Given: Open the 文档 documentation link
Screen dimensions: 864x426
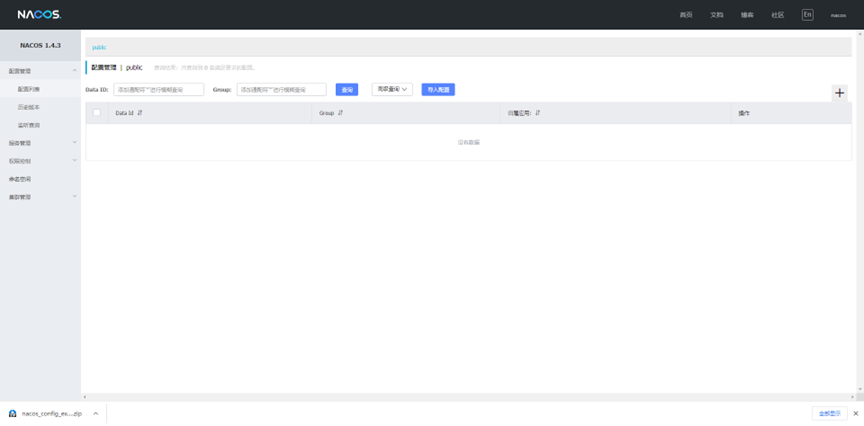Looking at the screenshot, I should coord(716,15).
